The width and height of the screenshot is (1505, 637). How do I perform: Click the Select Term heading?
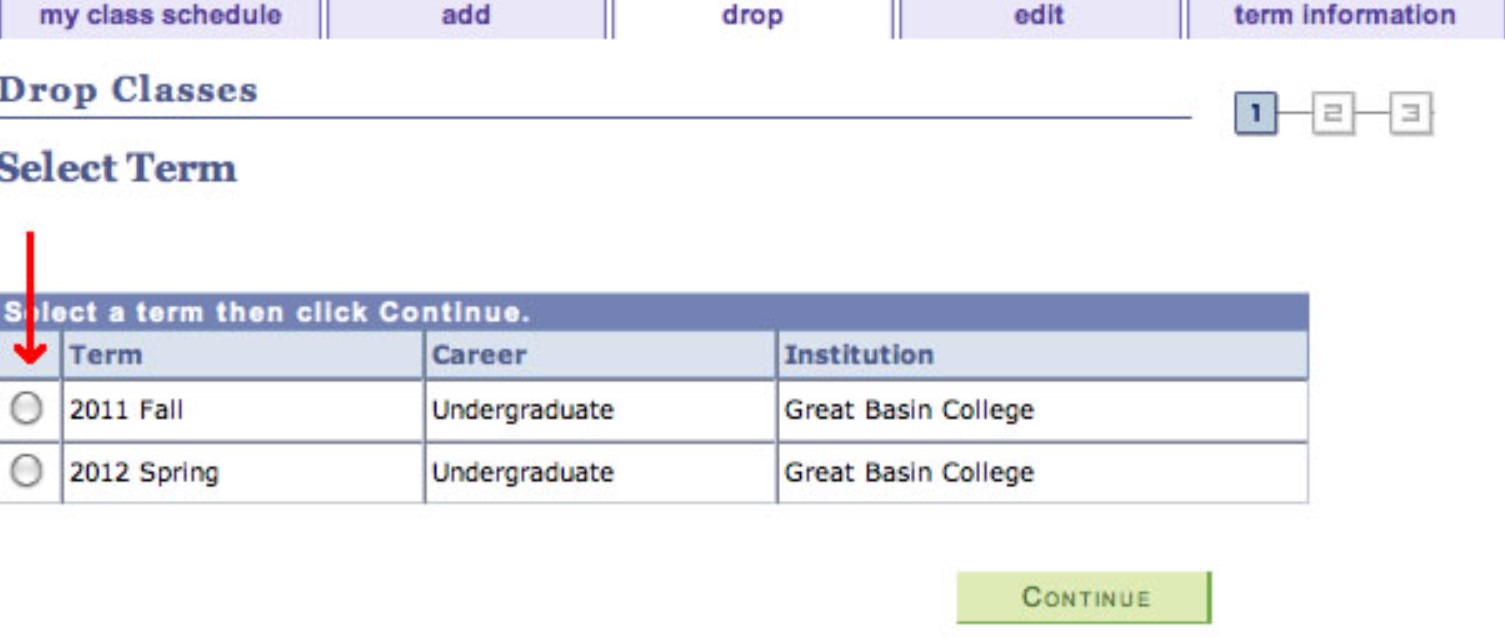118,168
